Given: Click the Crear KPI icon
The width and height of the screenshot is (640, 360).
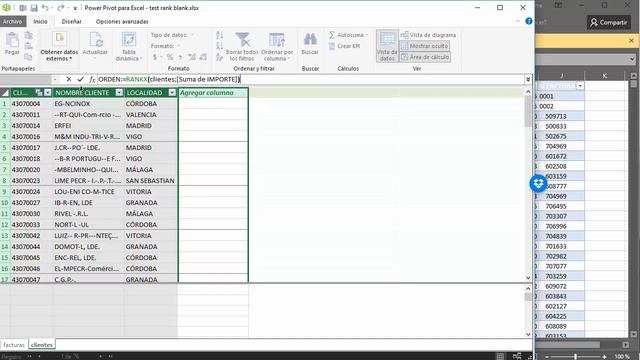Looking at the screenshot, I should tap(331, 46).
